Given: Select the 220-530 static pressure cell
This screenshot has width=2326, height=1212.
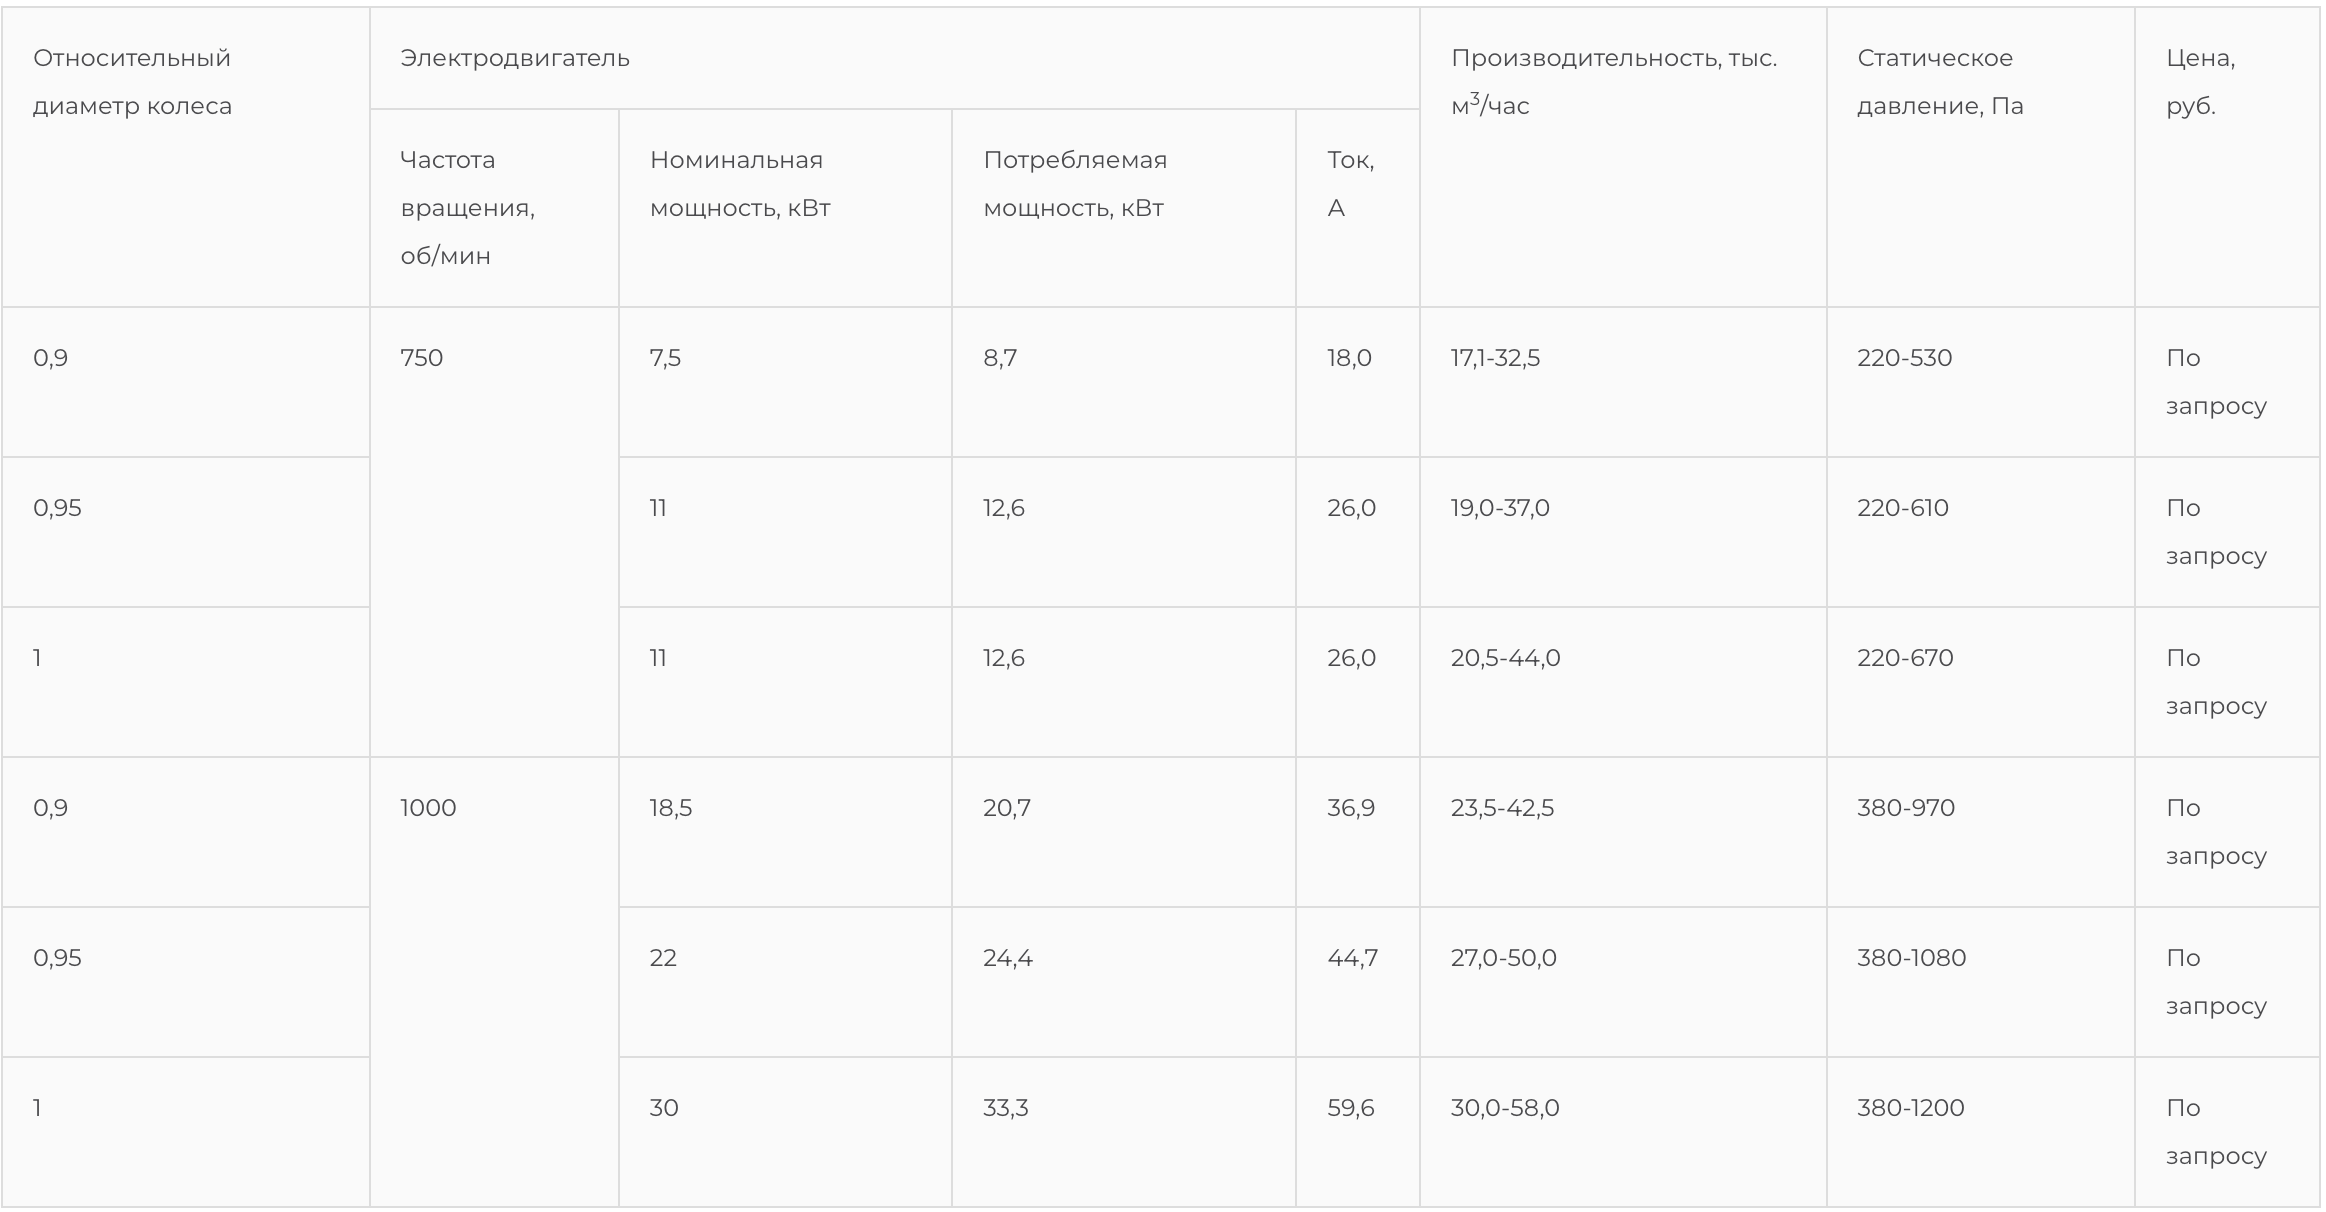Looking at the screenshot, I should (x=1904, y=358).
